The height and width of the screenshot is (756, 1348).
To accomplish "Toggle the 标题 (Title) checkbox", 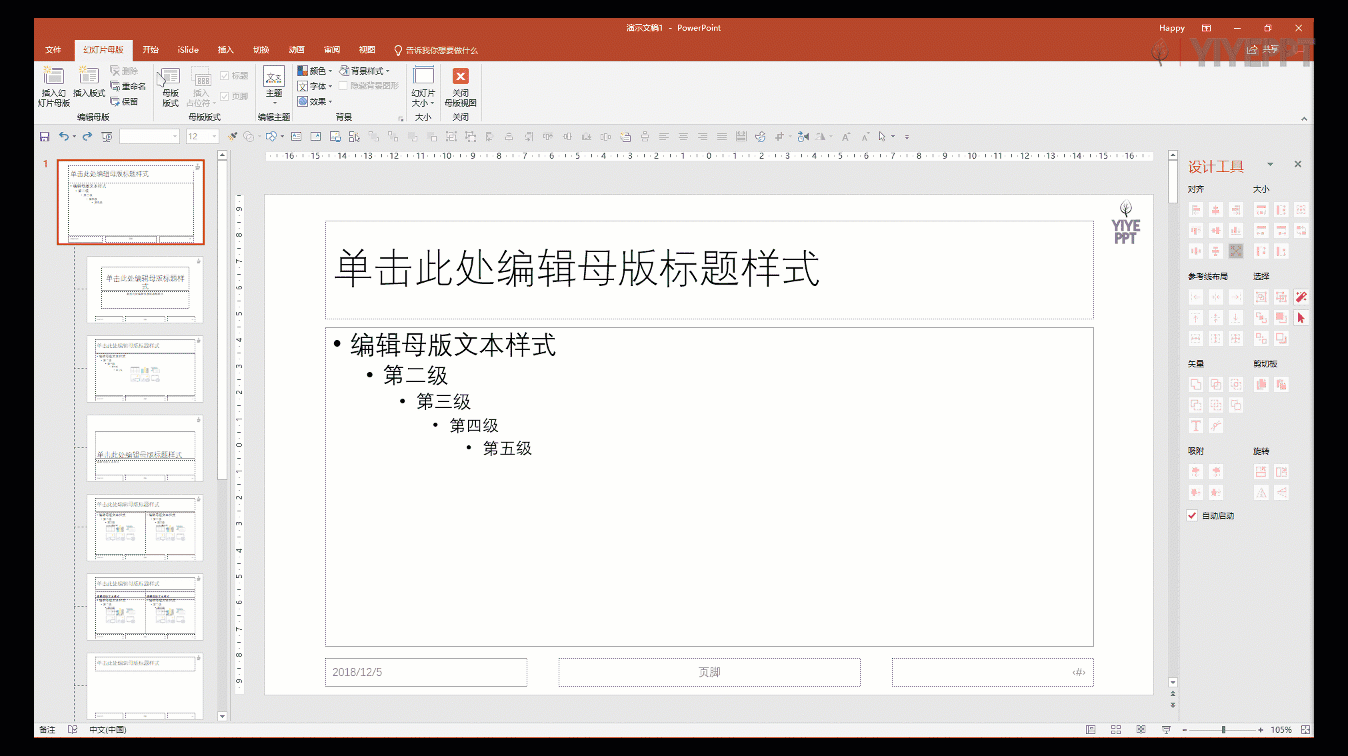I will coord(225,76).
